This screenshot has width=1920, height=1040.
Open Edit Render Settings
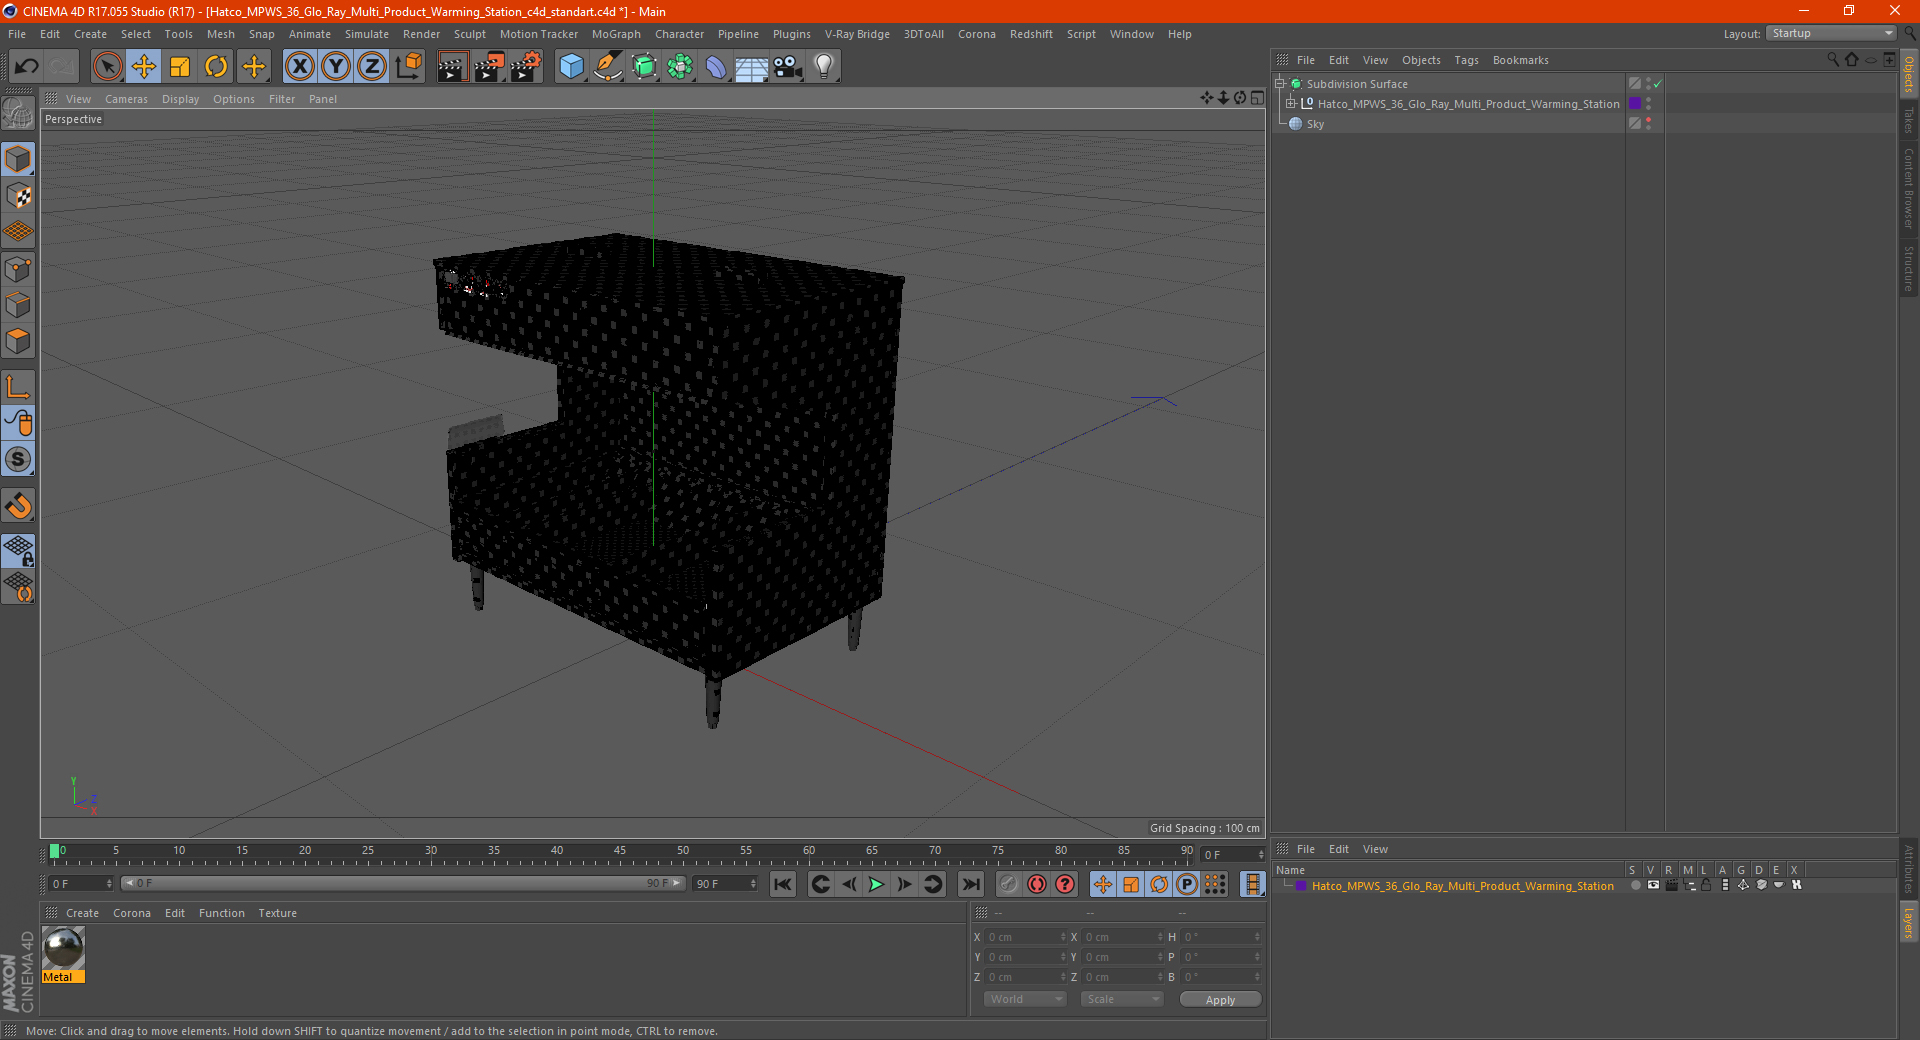click(526, 67)
